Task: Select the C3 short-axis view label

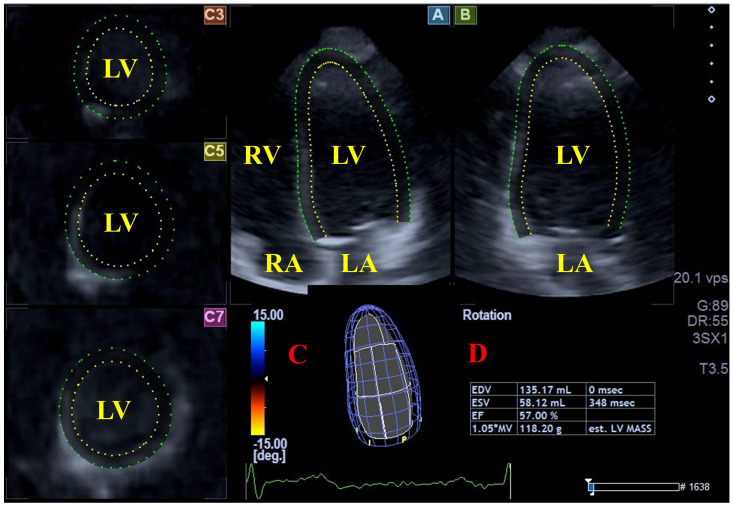Action: pyautogui.click(x=214, y=15)
